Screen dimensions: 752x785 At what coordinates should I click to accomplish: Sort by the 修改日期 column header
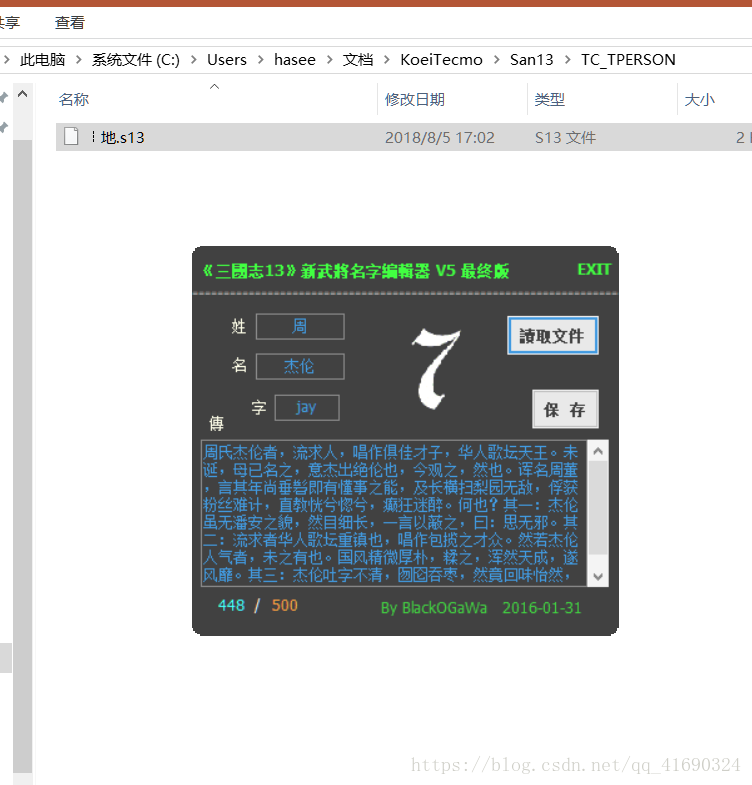pos(415,100)
